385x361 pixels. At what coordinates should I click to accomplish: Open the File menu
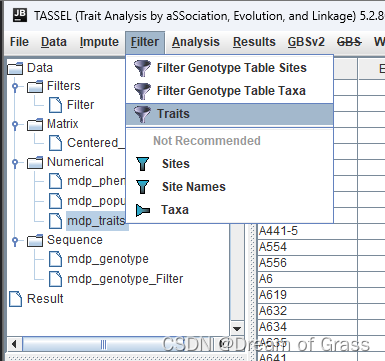click(19, 42)
